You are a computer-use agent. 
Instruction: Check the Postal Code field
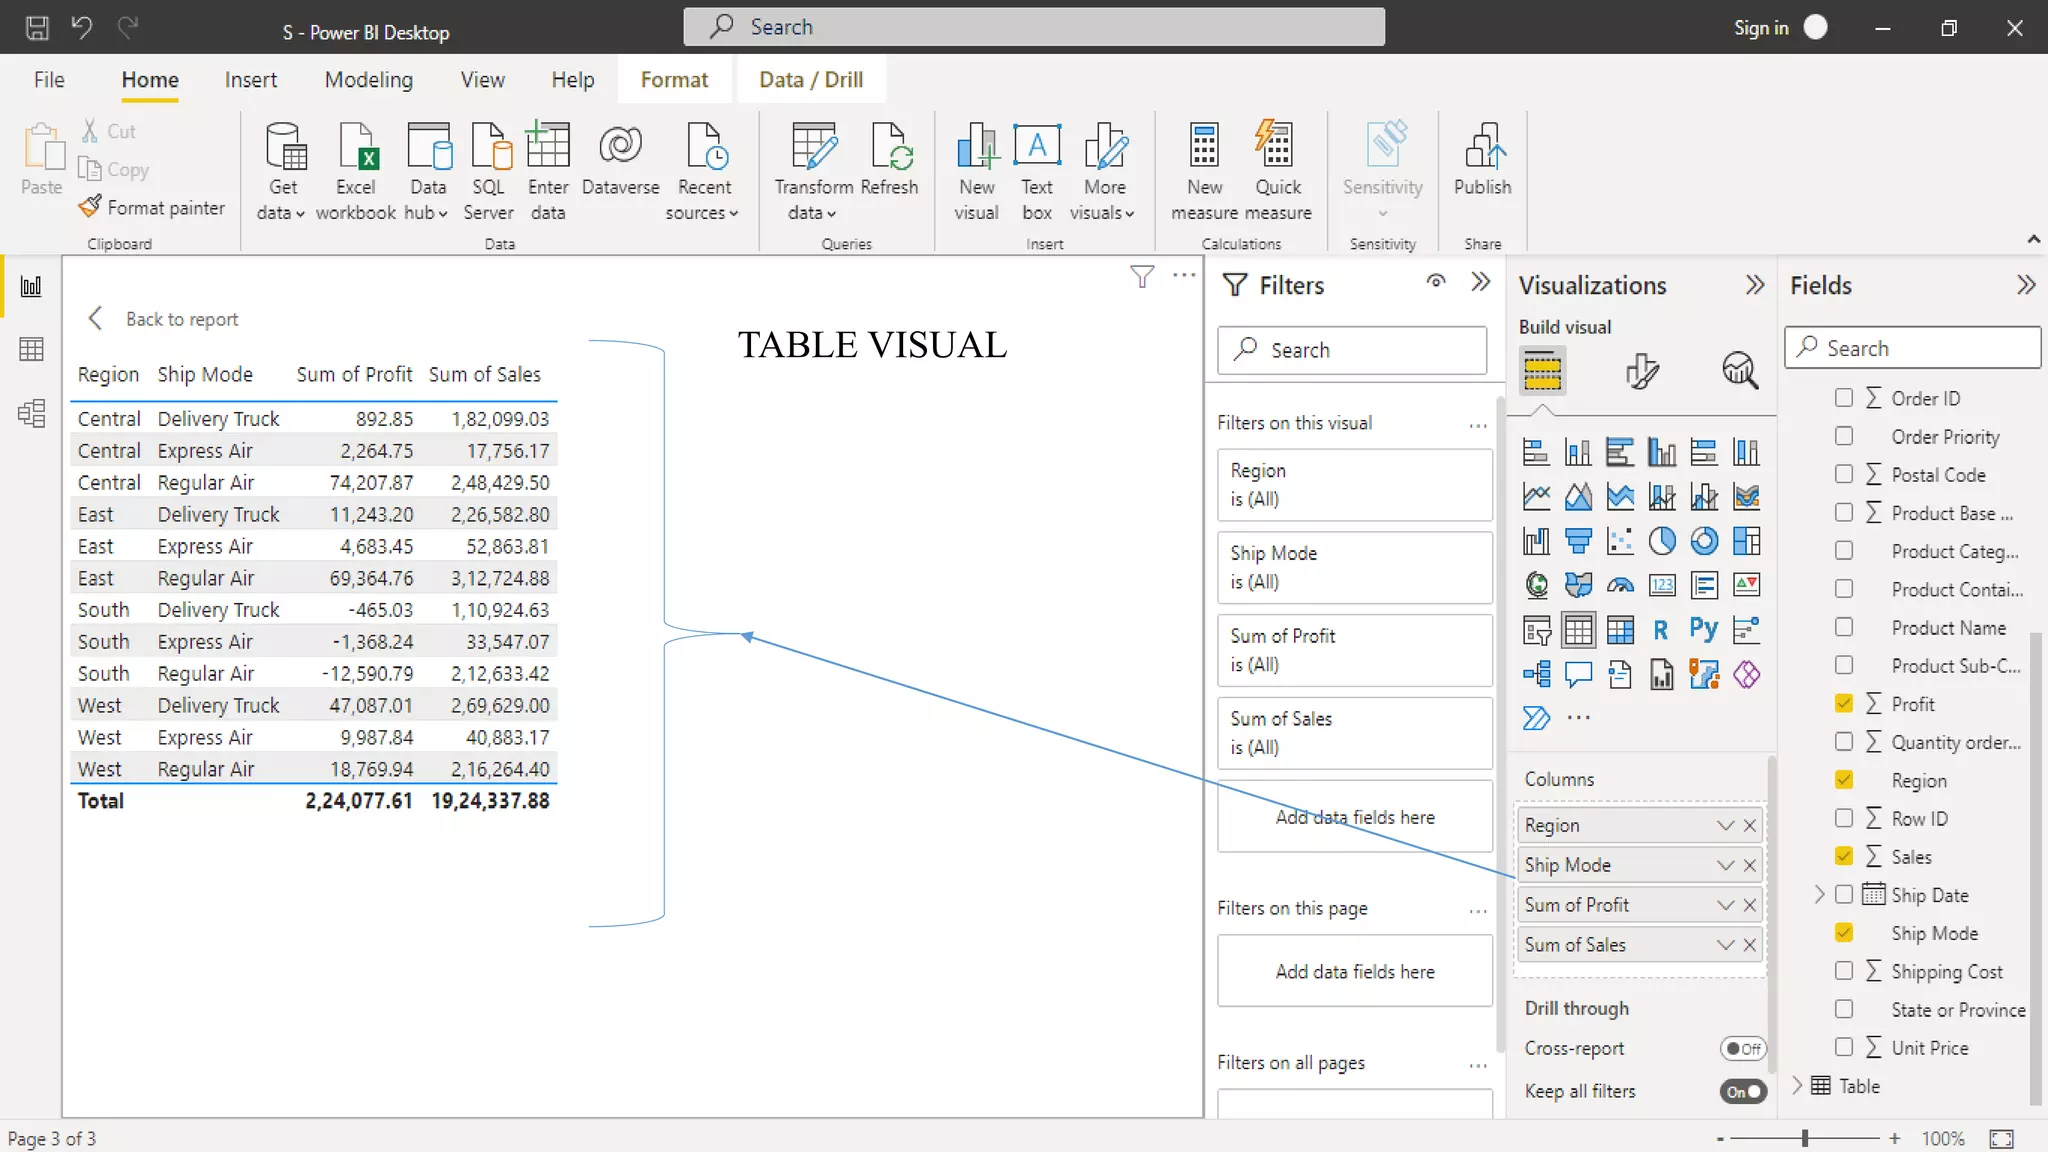click(x=1844, y=474)
